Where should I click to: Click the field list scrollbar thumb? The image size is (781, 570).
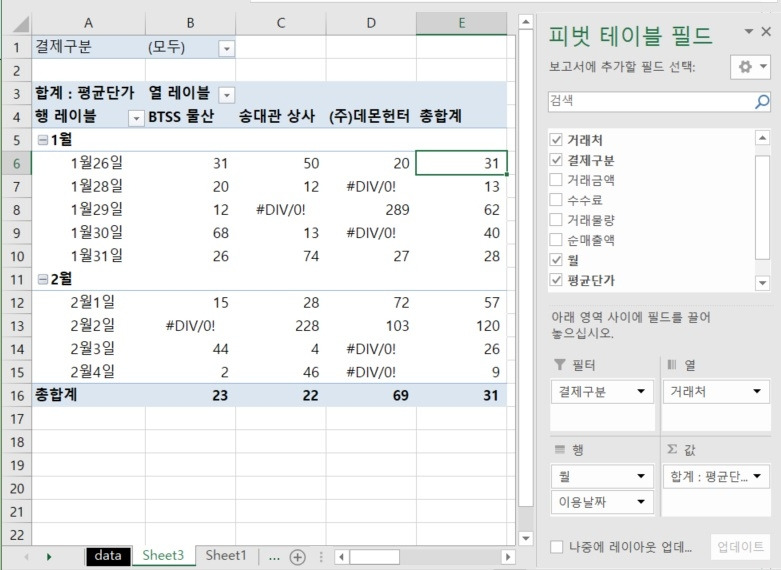pyautogui.click(x=762, y=207)
